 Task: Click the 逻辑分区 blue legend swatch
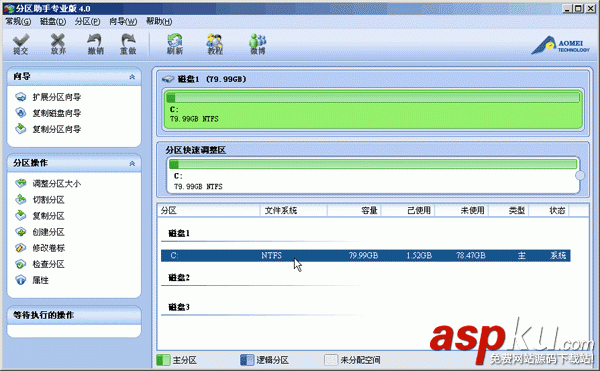247,360
